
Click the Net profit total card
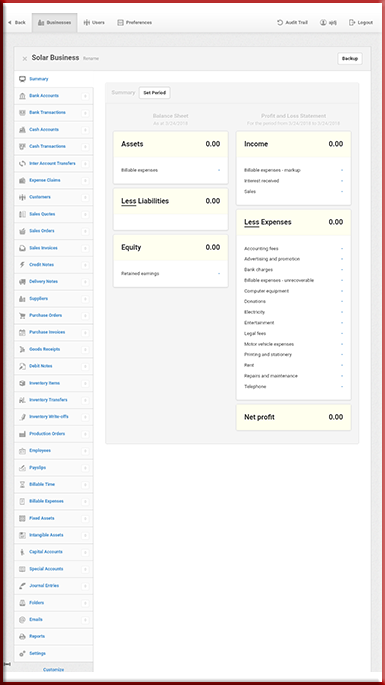(x=293, y=417)
